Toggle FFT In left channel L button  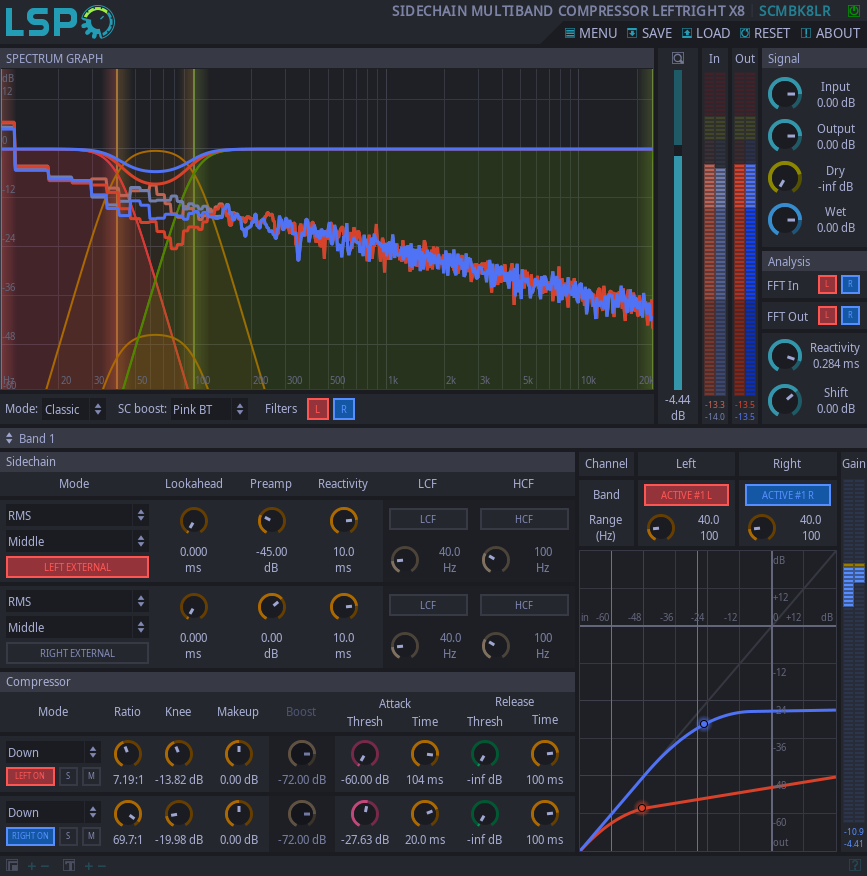827,284
